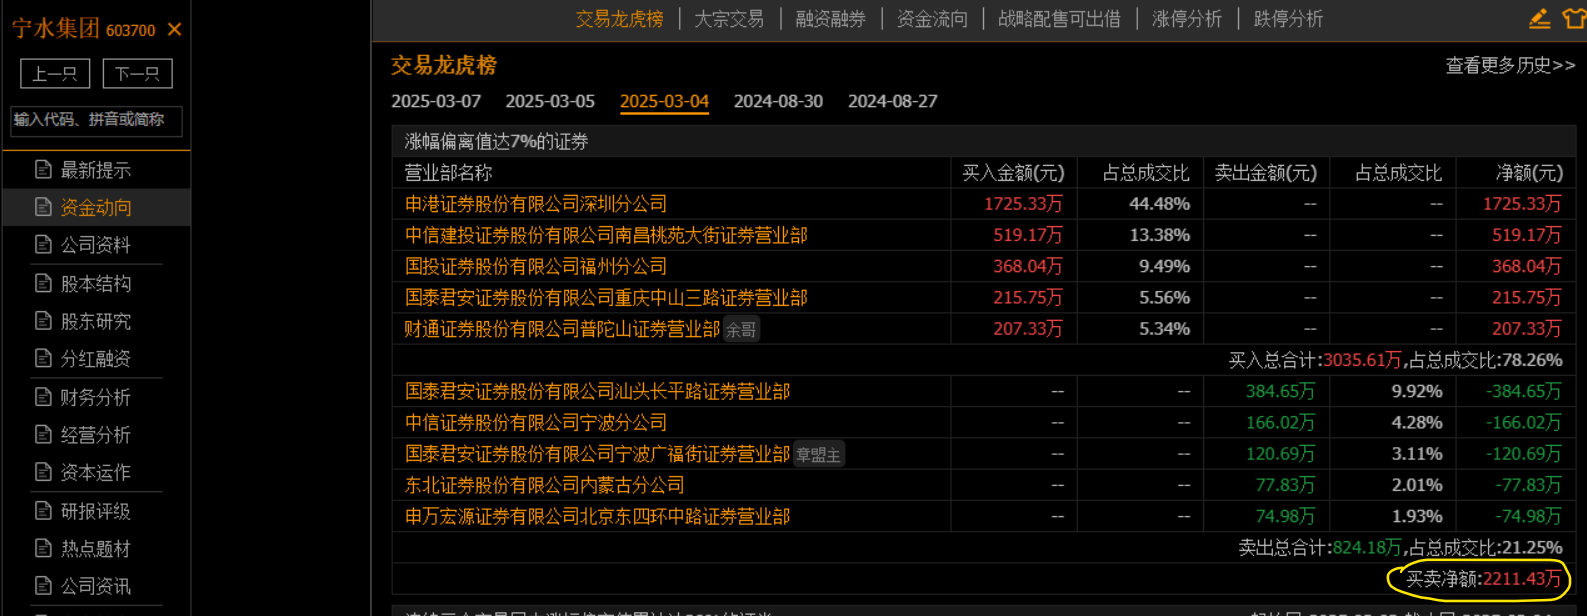Click the document icon beside 最新提示
This screenshot has height=616, width=1587.
[43, 169]
